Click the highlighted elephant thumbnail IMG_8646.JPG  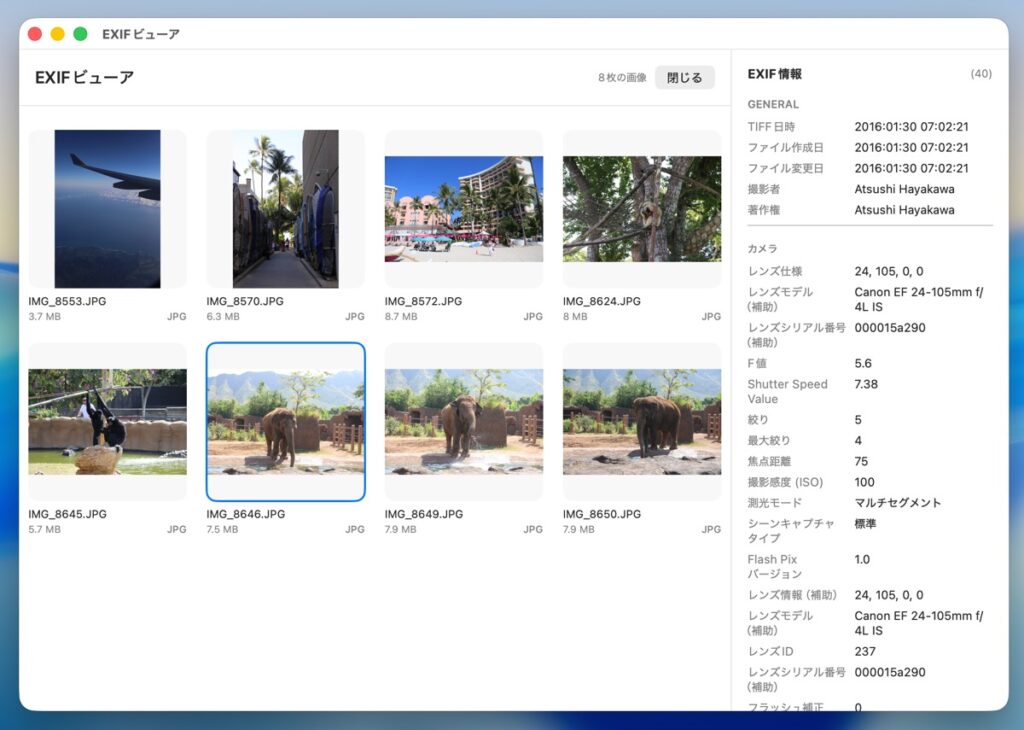point(285,421)
